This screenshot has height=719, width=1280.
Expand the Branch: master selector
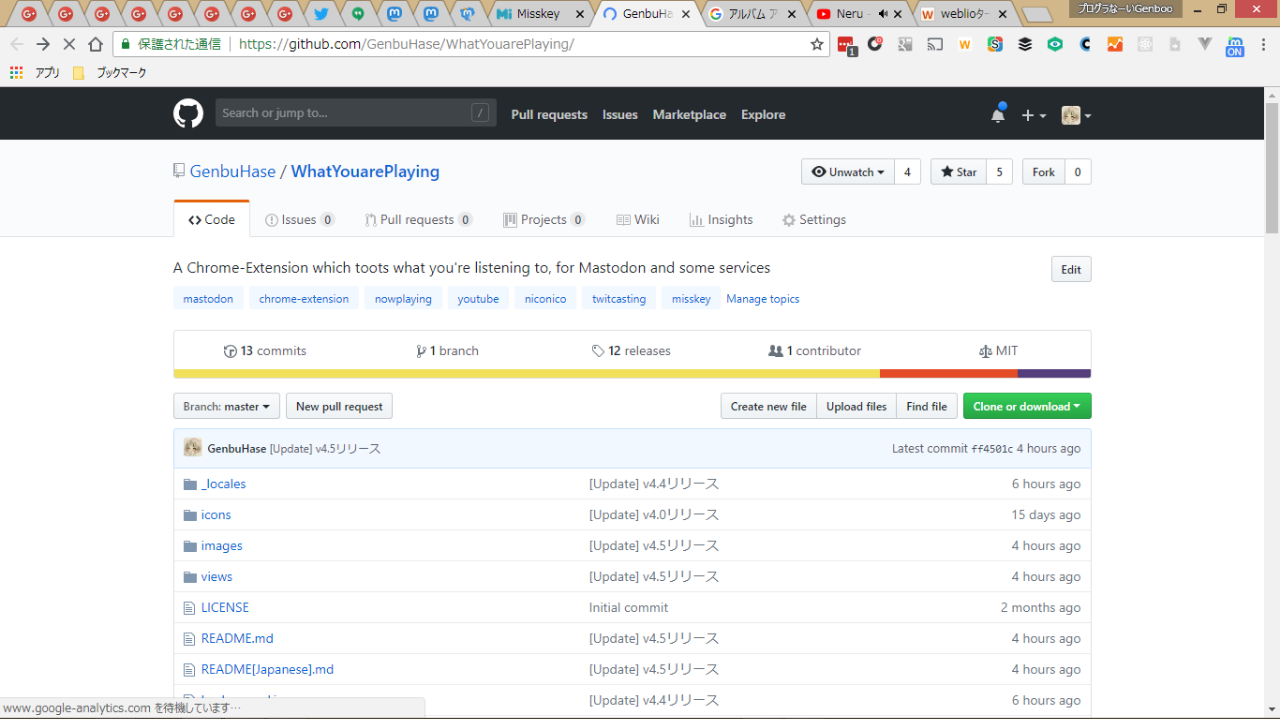tap(226, 406)
